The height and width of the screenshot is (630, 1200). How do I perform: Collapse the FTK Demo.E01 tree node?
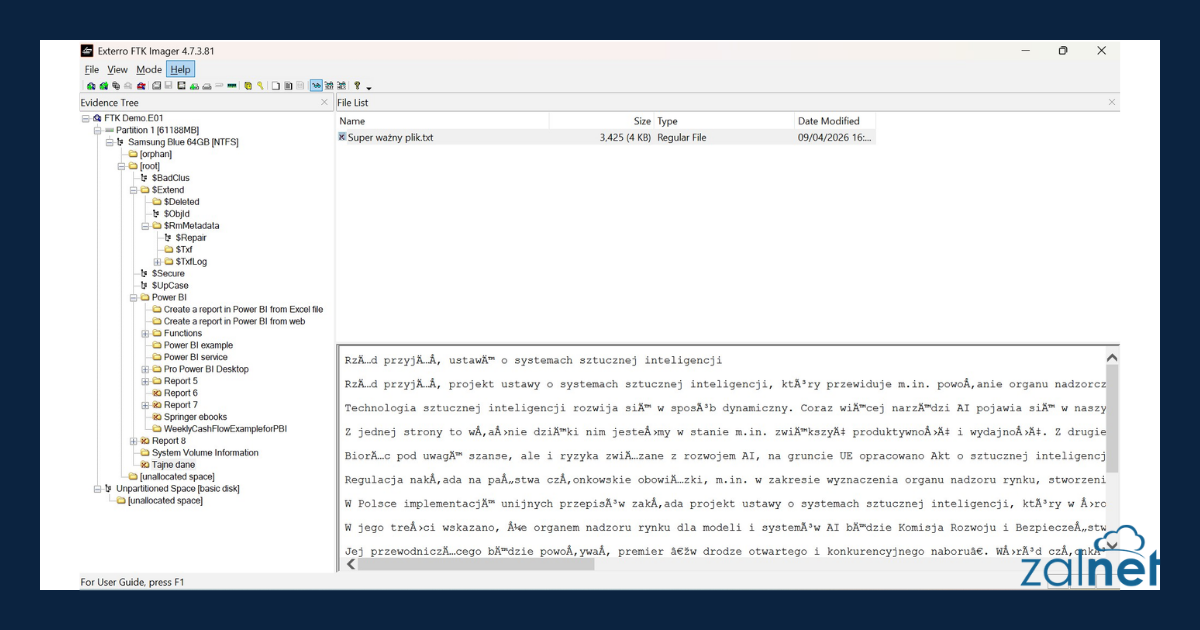pos(86,118)
